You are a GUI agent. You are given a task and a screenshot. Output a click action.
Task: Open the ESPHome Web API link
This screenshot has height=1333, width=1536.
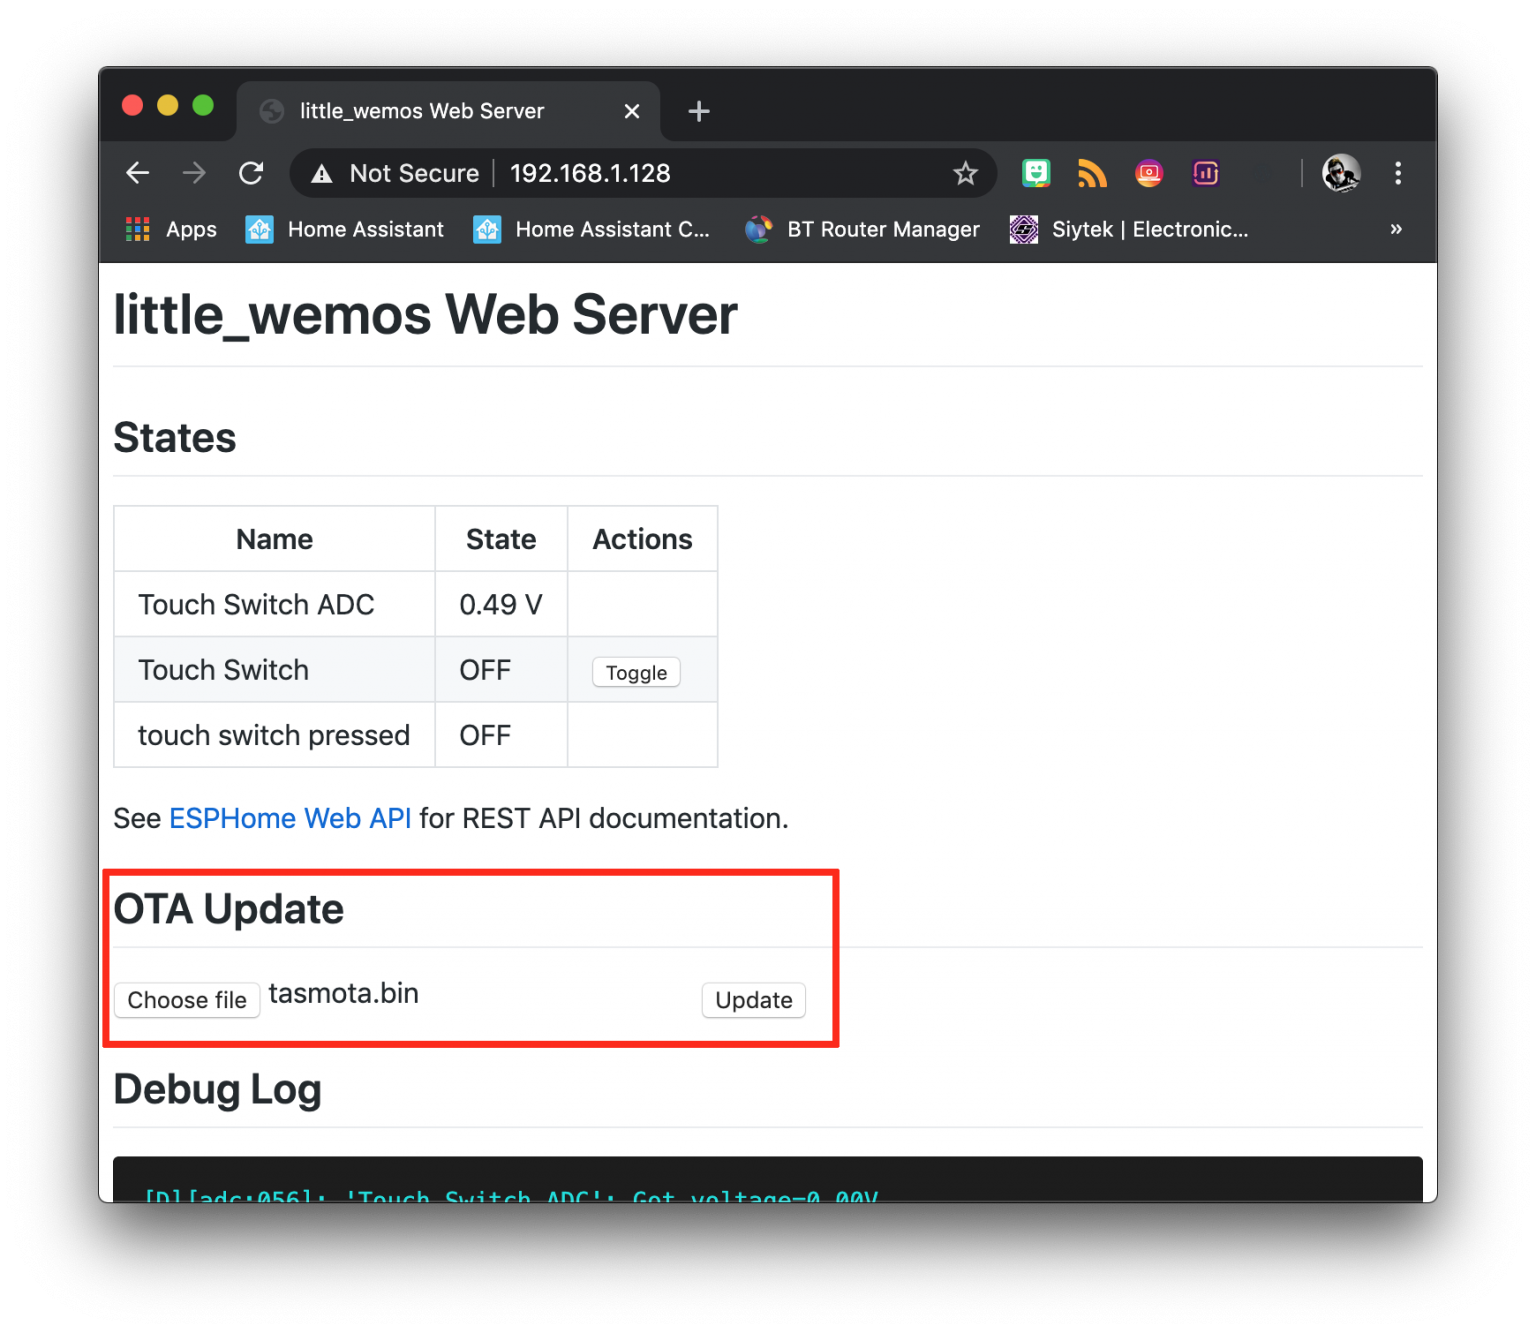pos(290,818)
